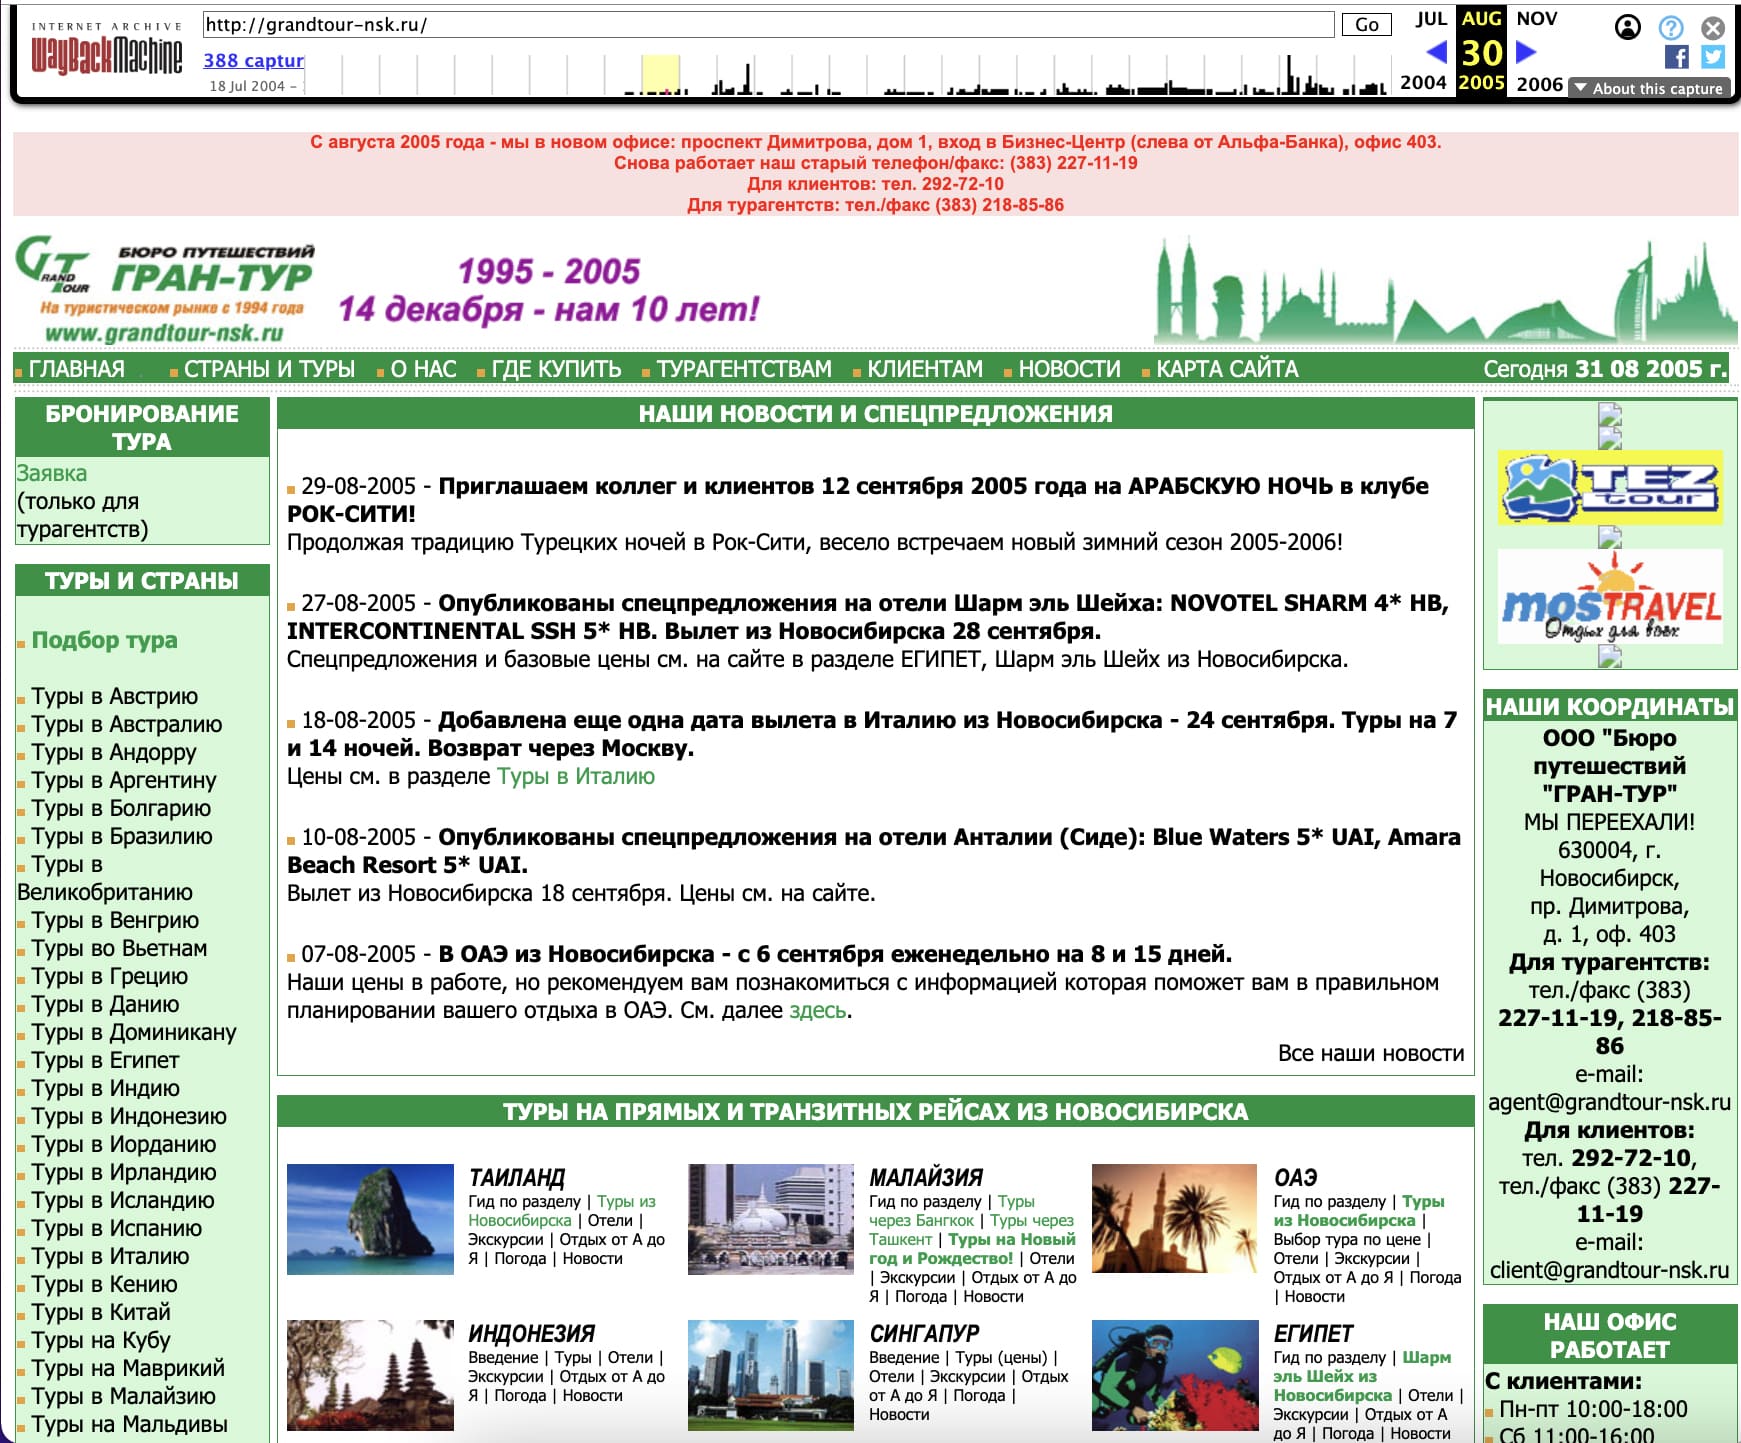Viewport: 1741px width, 1443px height.
Task: Open the 388 captures link
Action: pyautogui.click(x=253, y=61)
